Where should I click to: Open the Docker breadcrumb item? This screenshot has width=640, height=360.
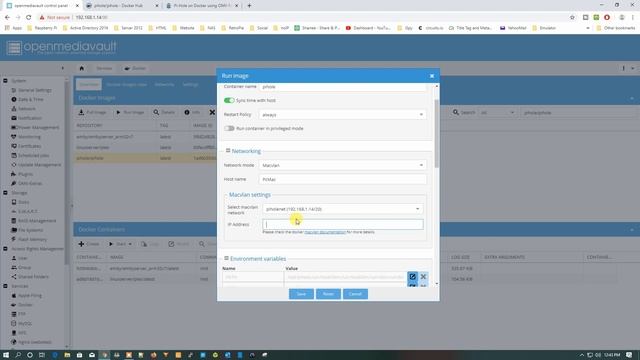click(135, 68)
